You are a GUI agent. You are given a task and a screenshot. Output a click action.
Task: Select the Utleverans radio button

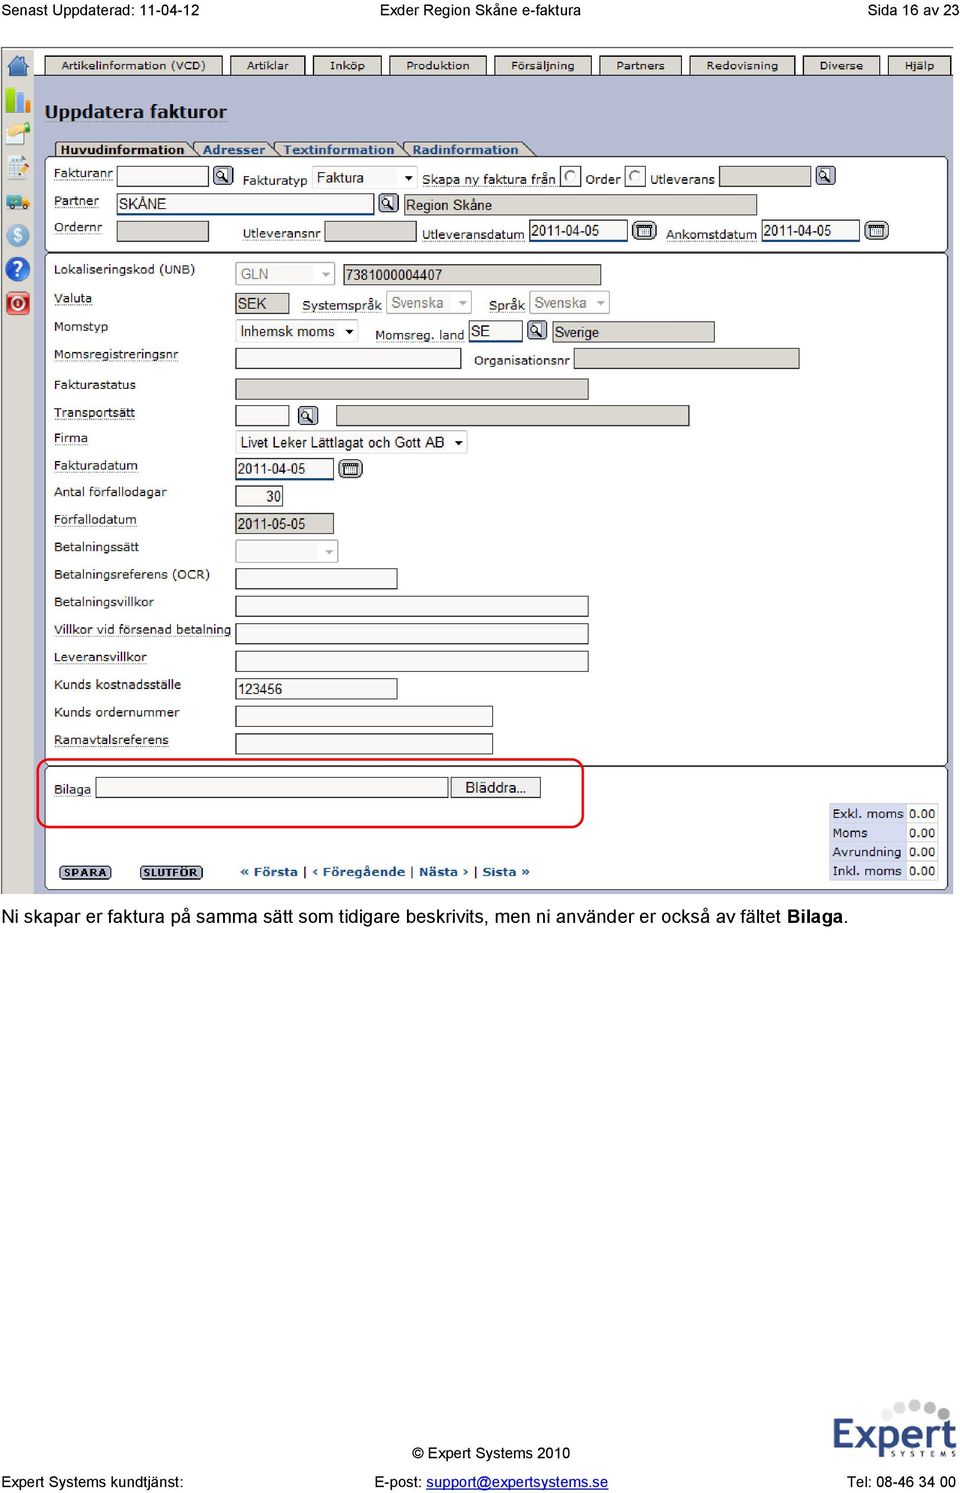click(x=635, y=176)
